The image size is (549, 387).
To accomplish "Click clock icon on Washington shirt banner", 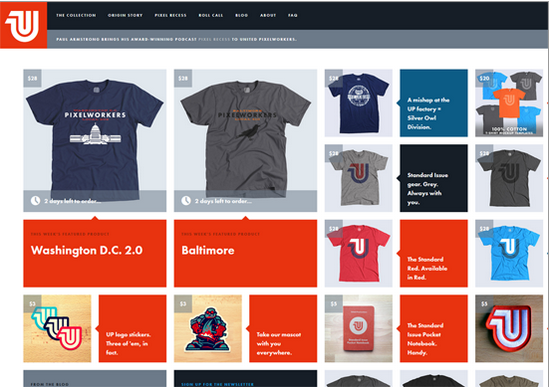I will [35, 201].
